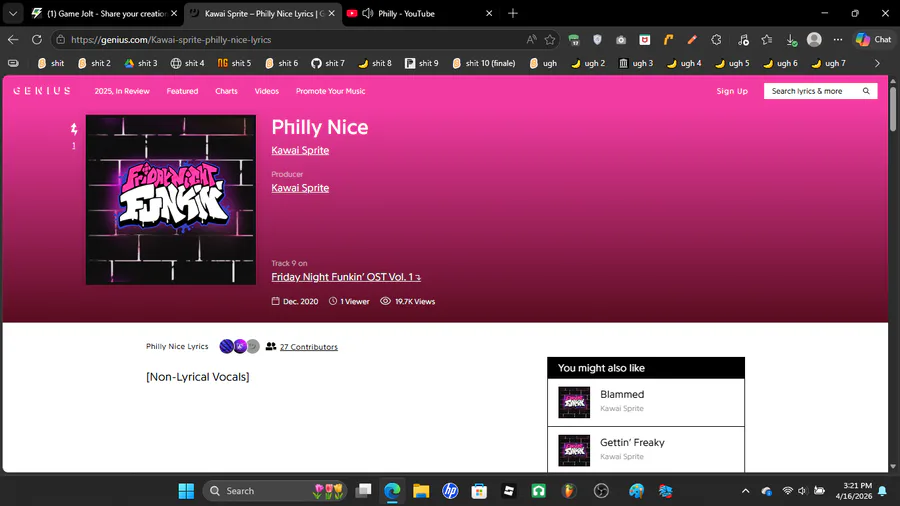Click the Sign Up link
The image size is (900, 506).
732,91
